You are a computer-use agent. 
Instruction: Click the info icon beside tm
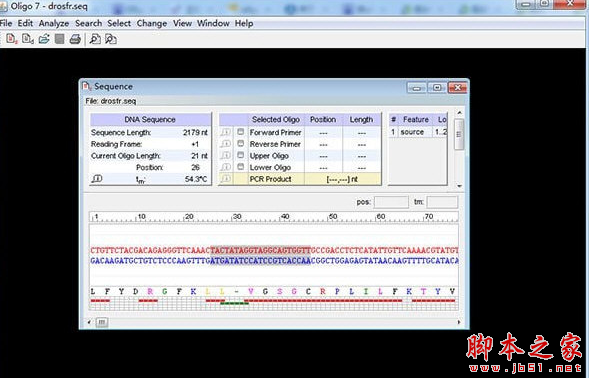click(x=97, y=179)
